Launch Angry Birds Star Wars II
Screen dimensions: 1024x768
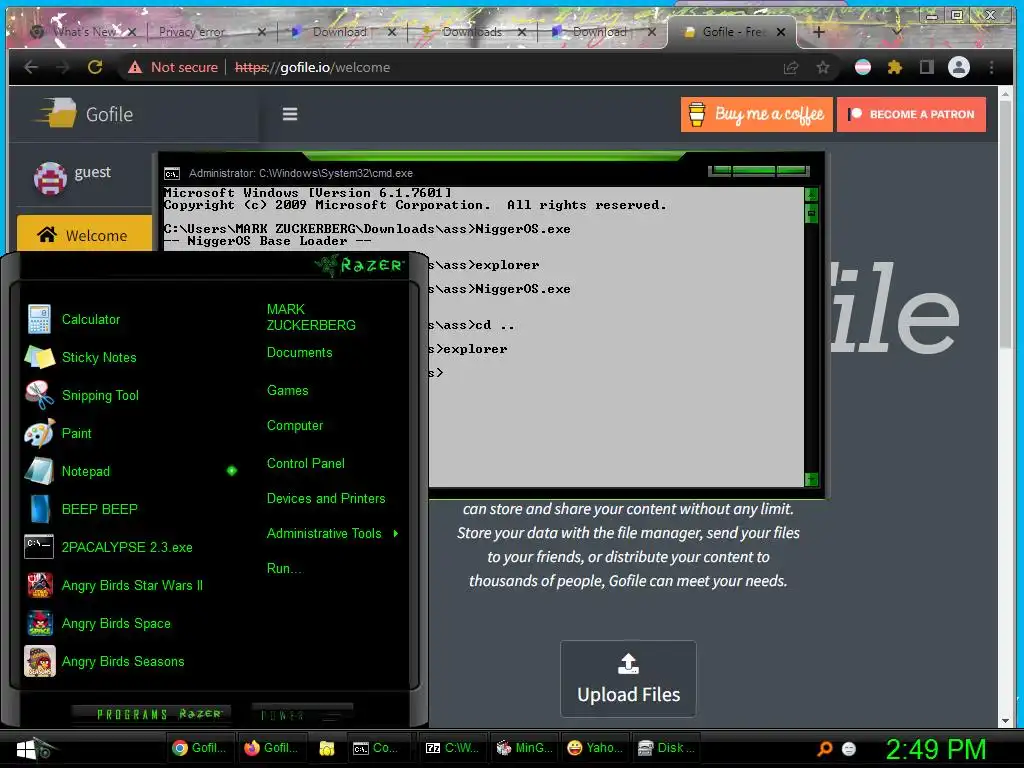point(114,585)
